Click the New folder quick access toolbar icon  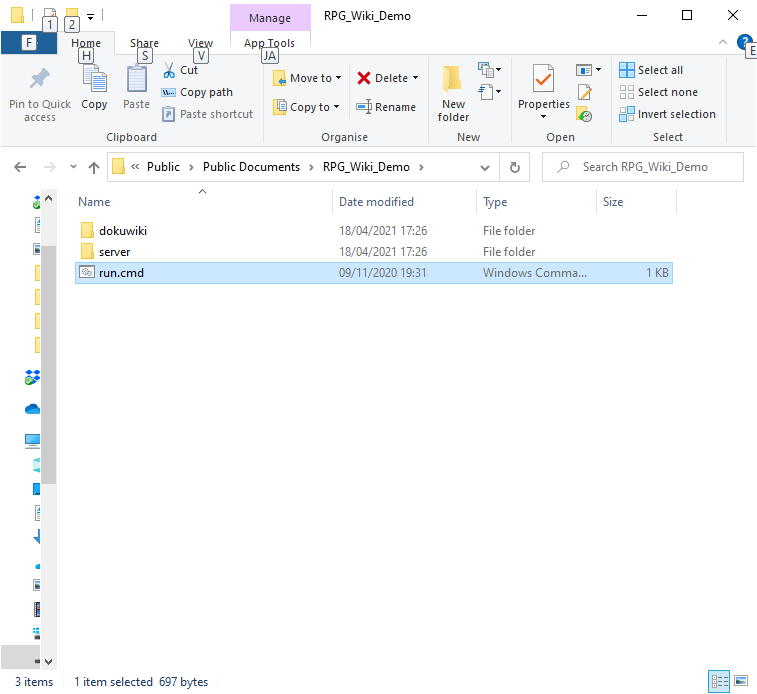[71, 15]
